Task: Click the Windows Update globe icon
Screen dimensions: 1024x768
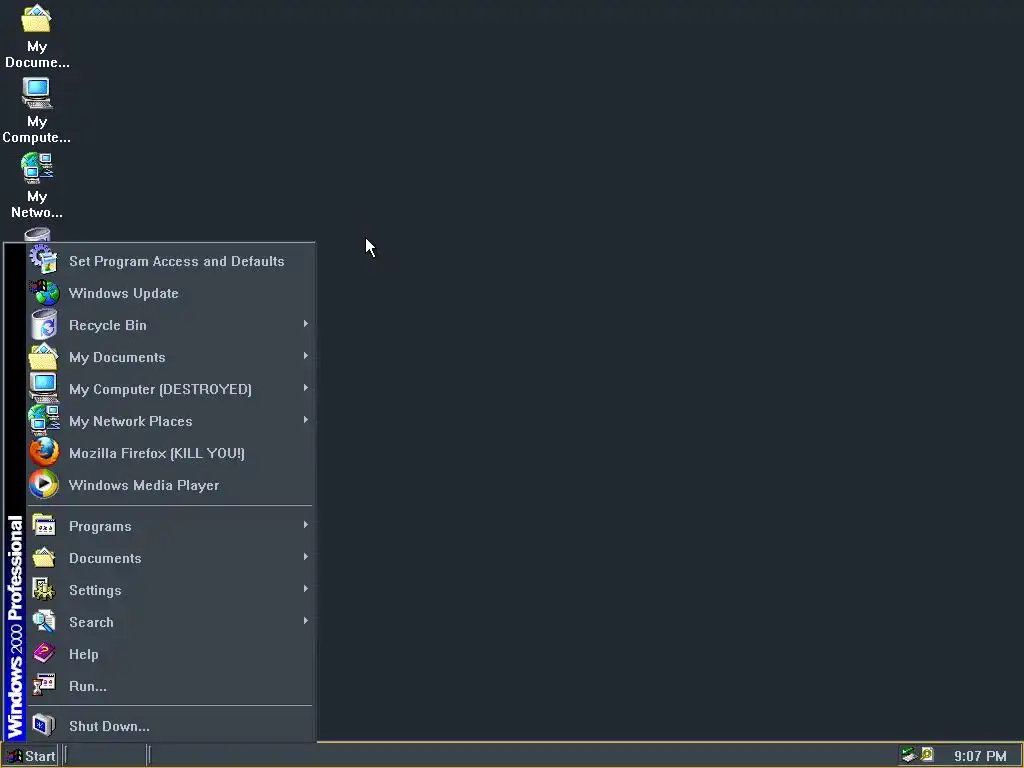Action: (44, 293)
